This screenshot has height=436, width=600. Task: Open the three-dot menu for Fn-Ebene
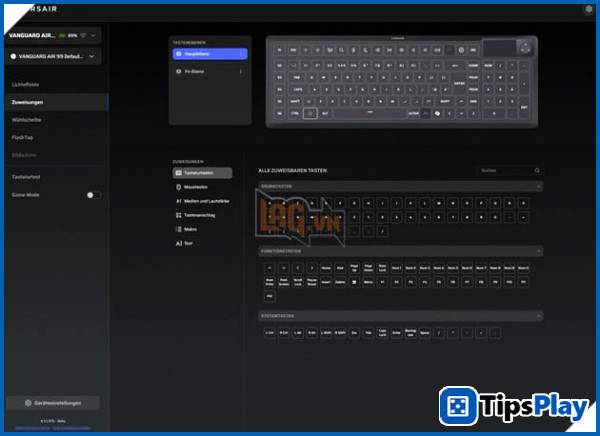[241, 72]
